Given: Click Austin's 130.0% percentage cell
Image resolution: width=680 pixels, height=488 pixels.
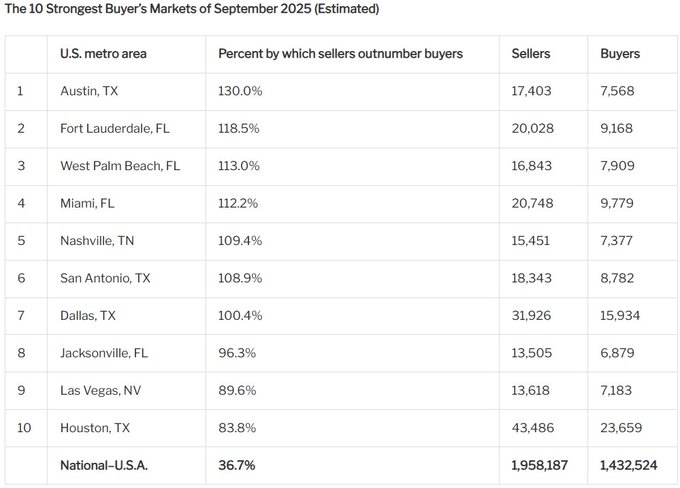Looking at the screenshot, I should click(x=239, y=91).
